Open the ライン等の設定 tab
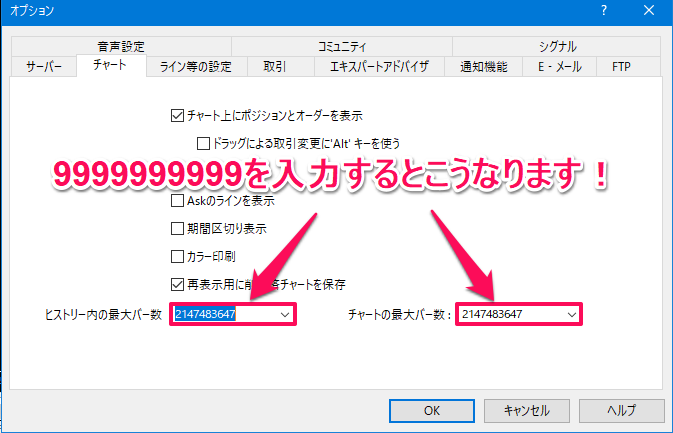Image resolution: width=673 pixels, height=433 pixels. (x=196, y=67)
